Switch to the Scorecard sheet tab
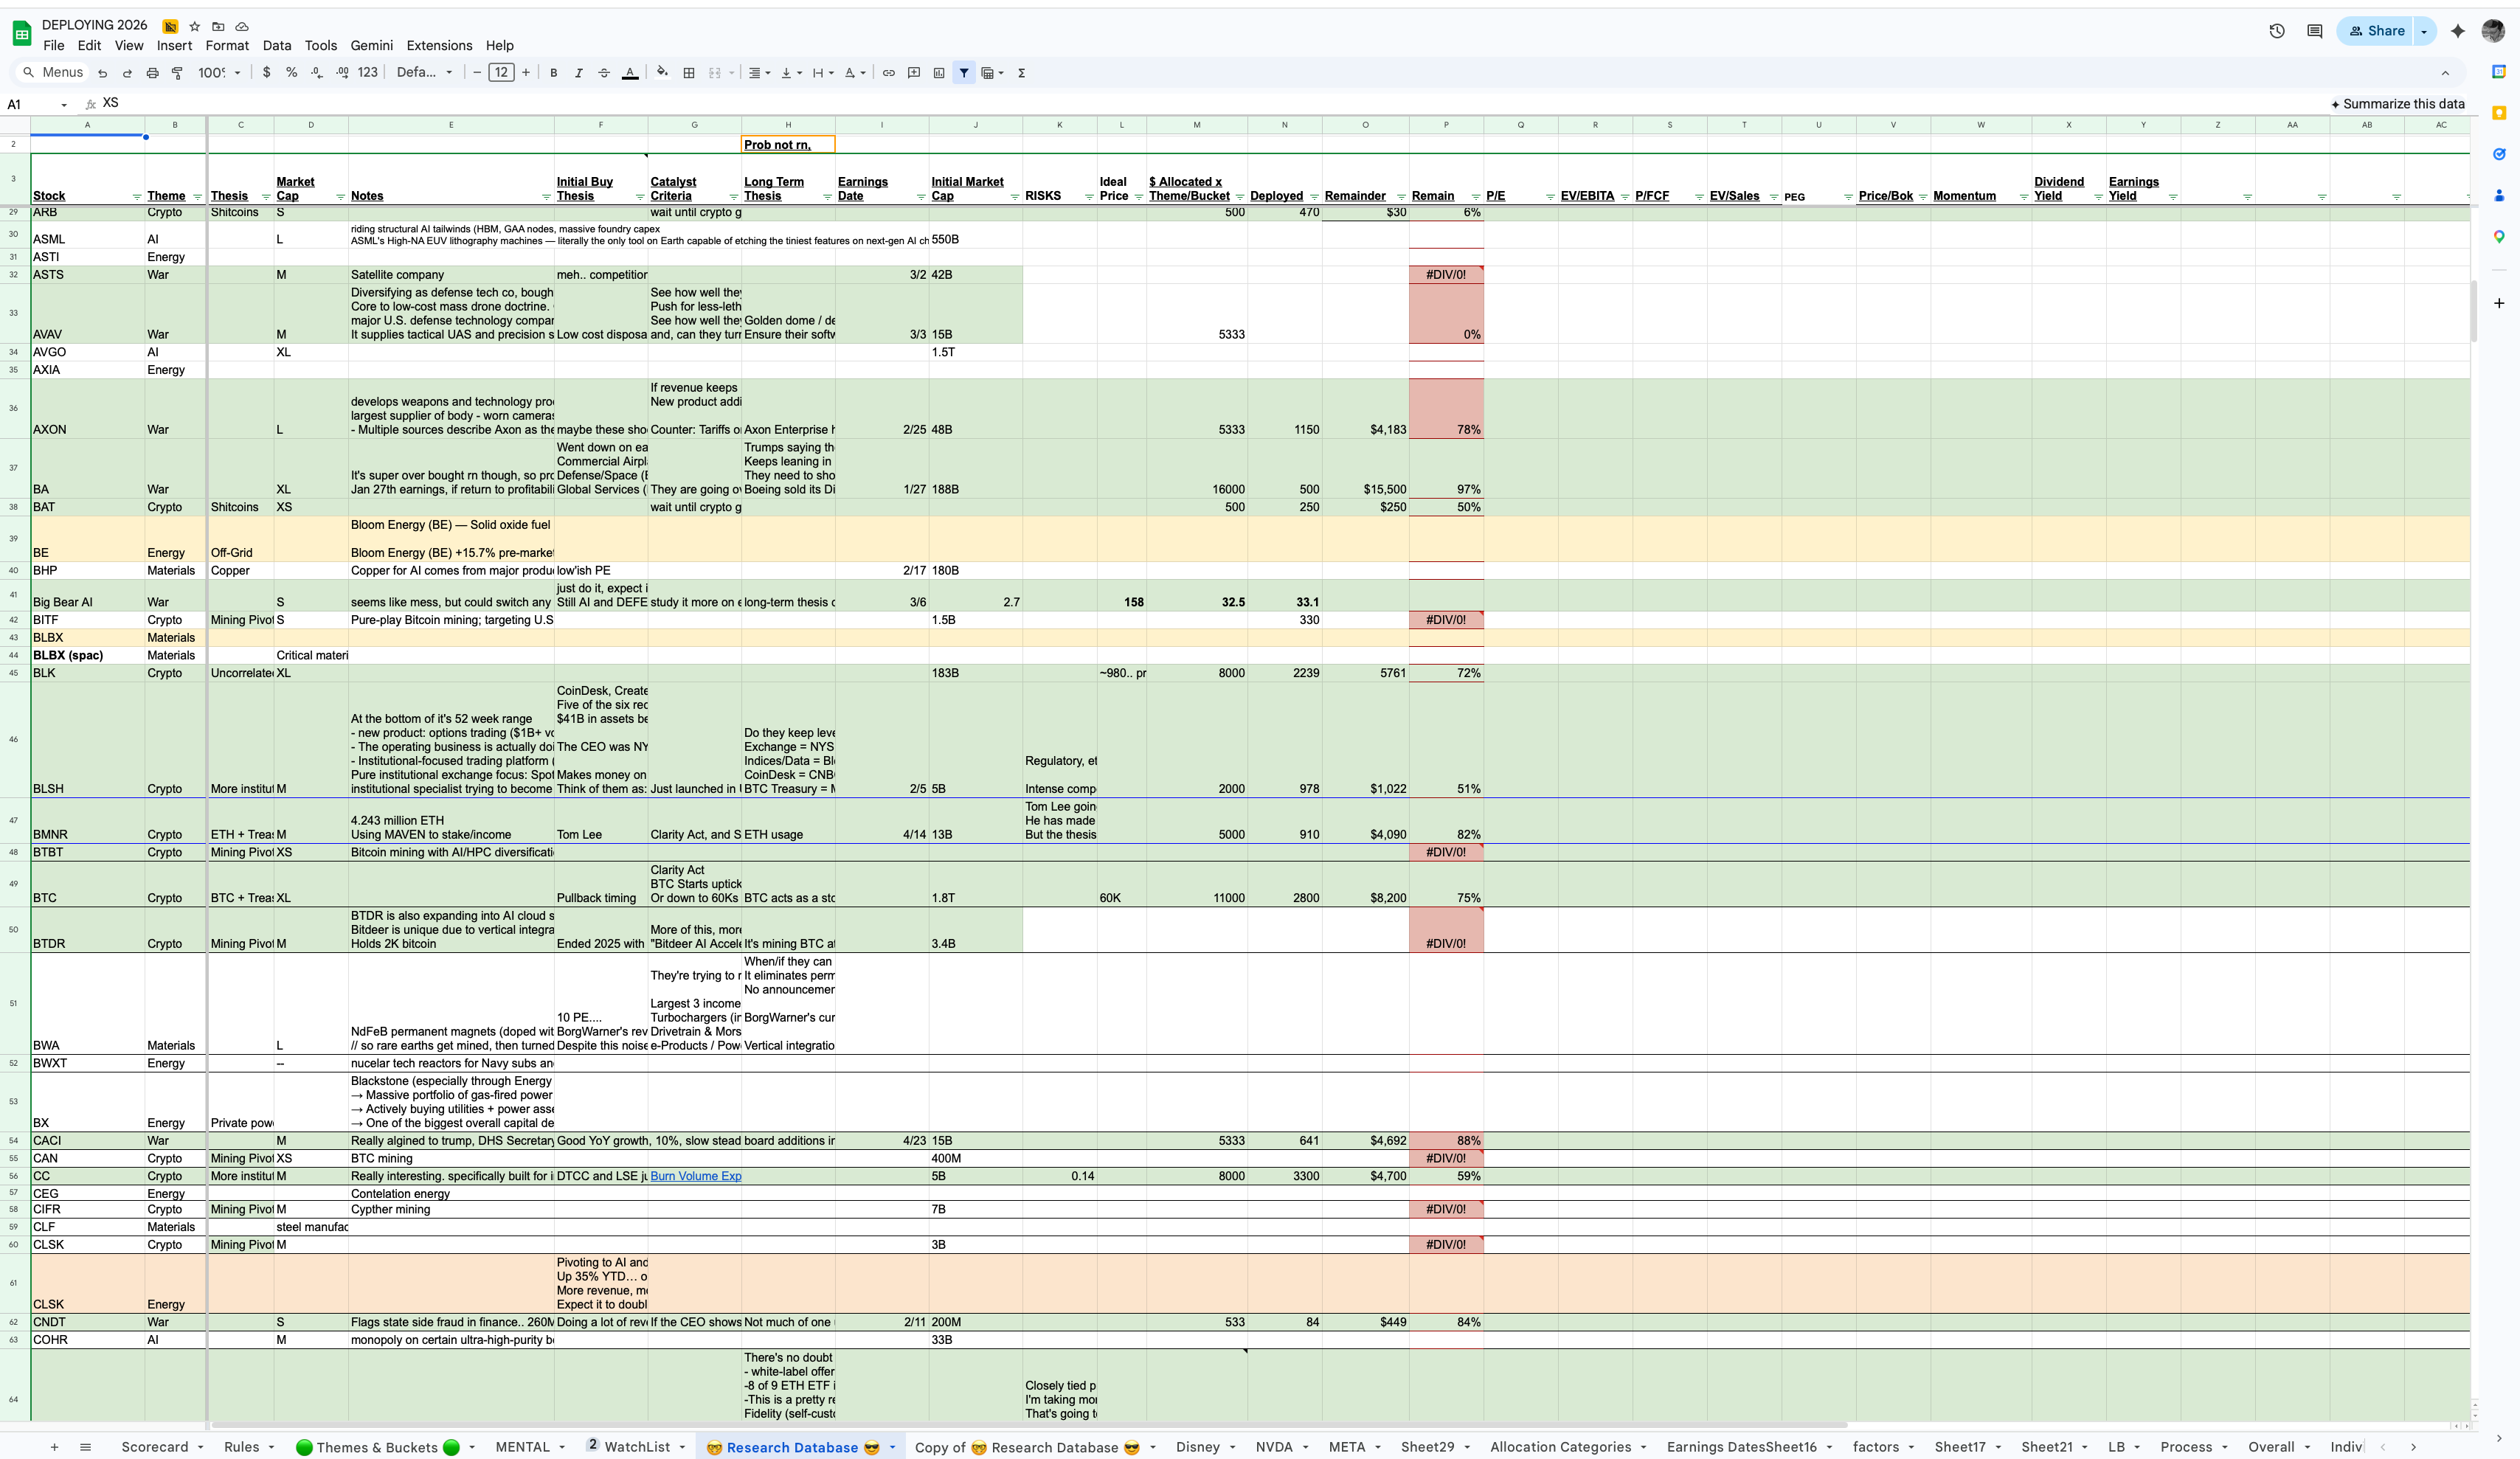Screen dimensions: 2520x1459 tap(154, 1447)
